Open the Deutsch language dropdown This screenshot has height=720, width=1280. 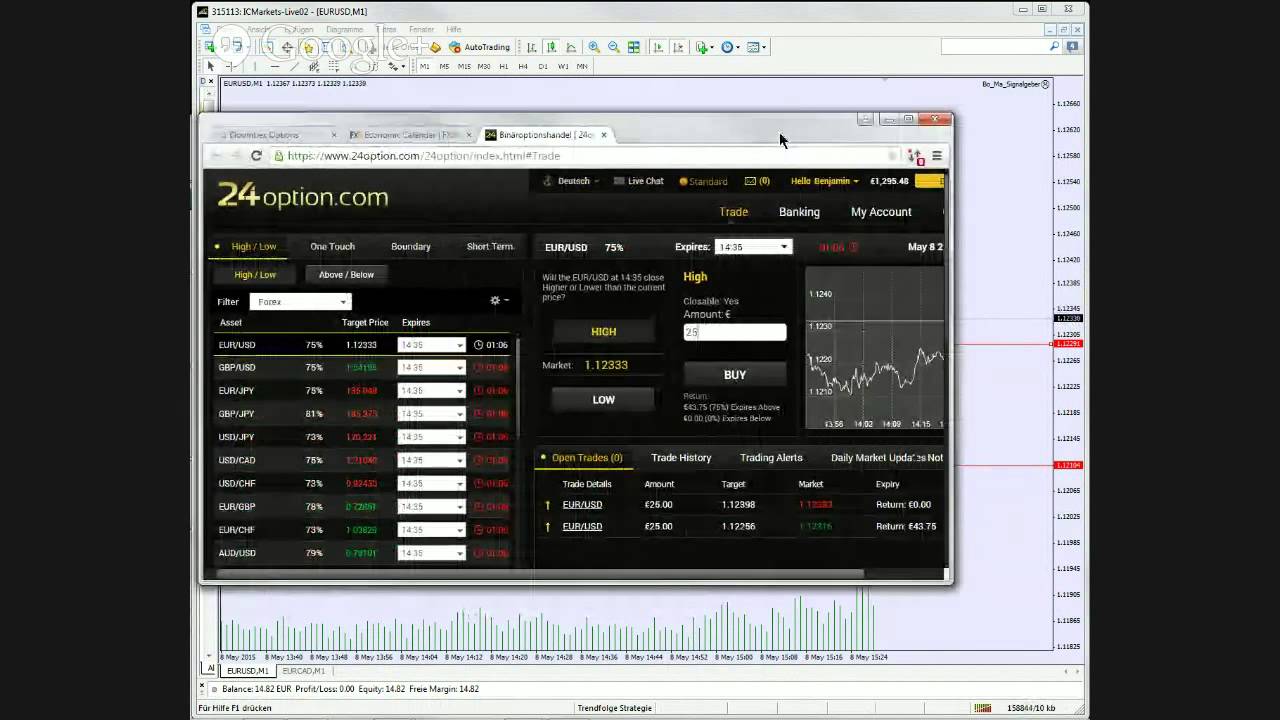(571, 181)
